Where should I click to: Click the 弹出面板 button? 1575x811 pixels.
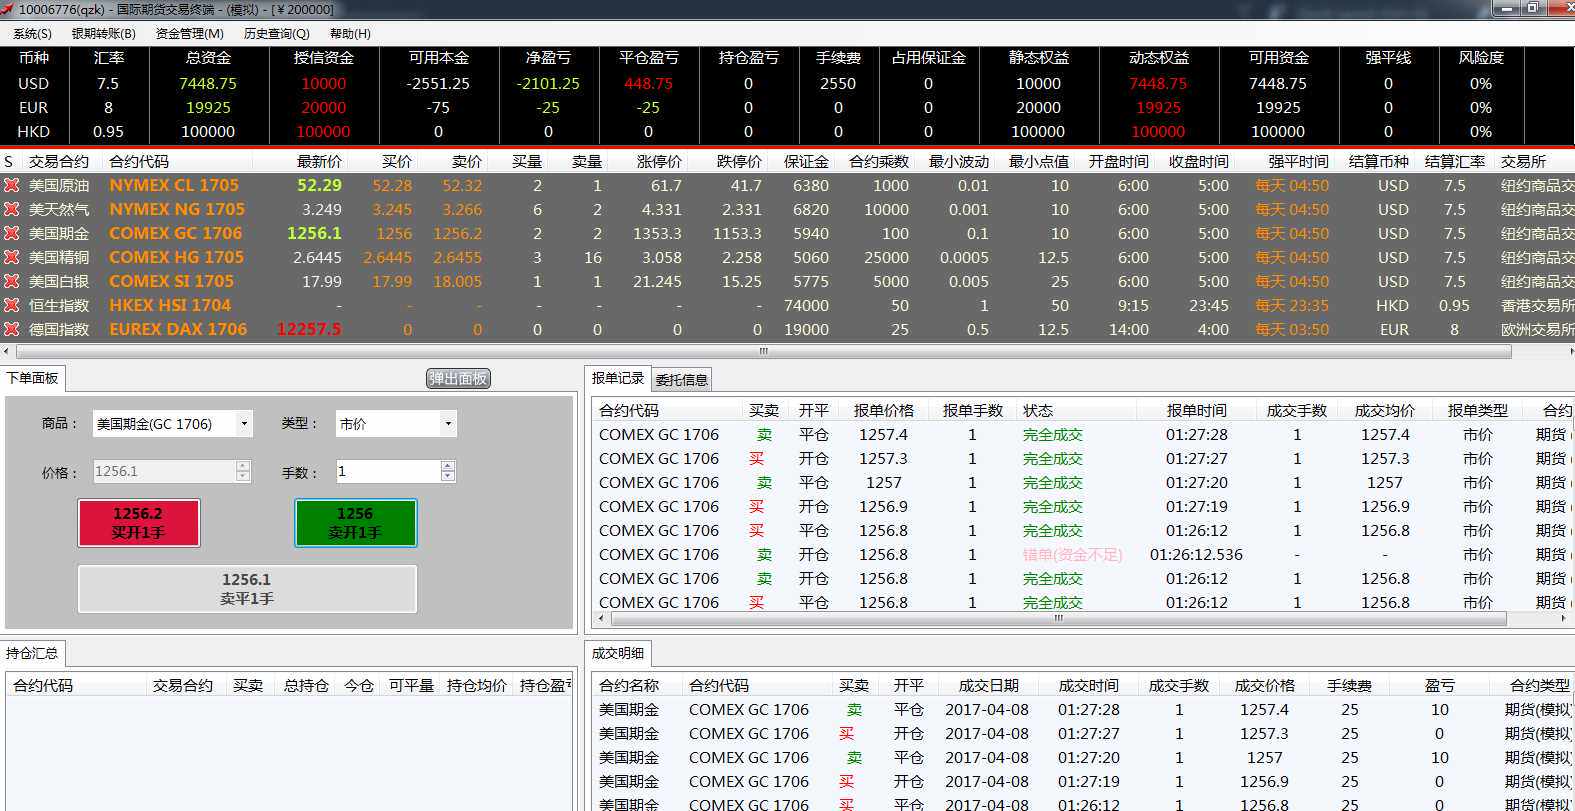coord(458,378)
